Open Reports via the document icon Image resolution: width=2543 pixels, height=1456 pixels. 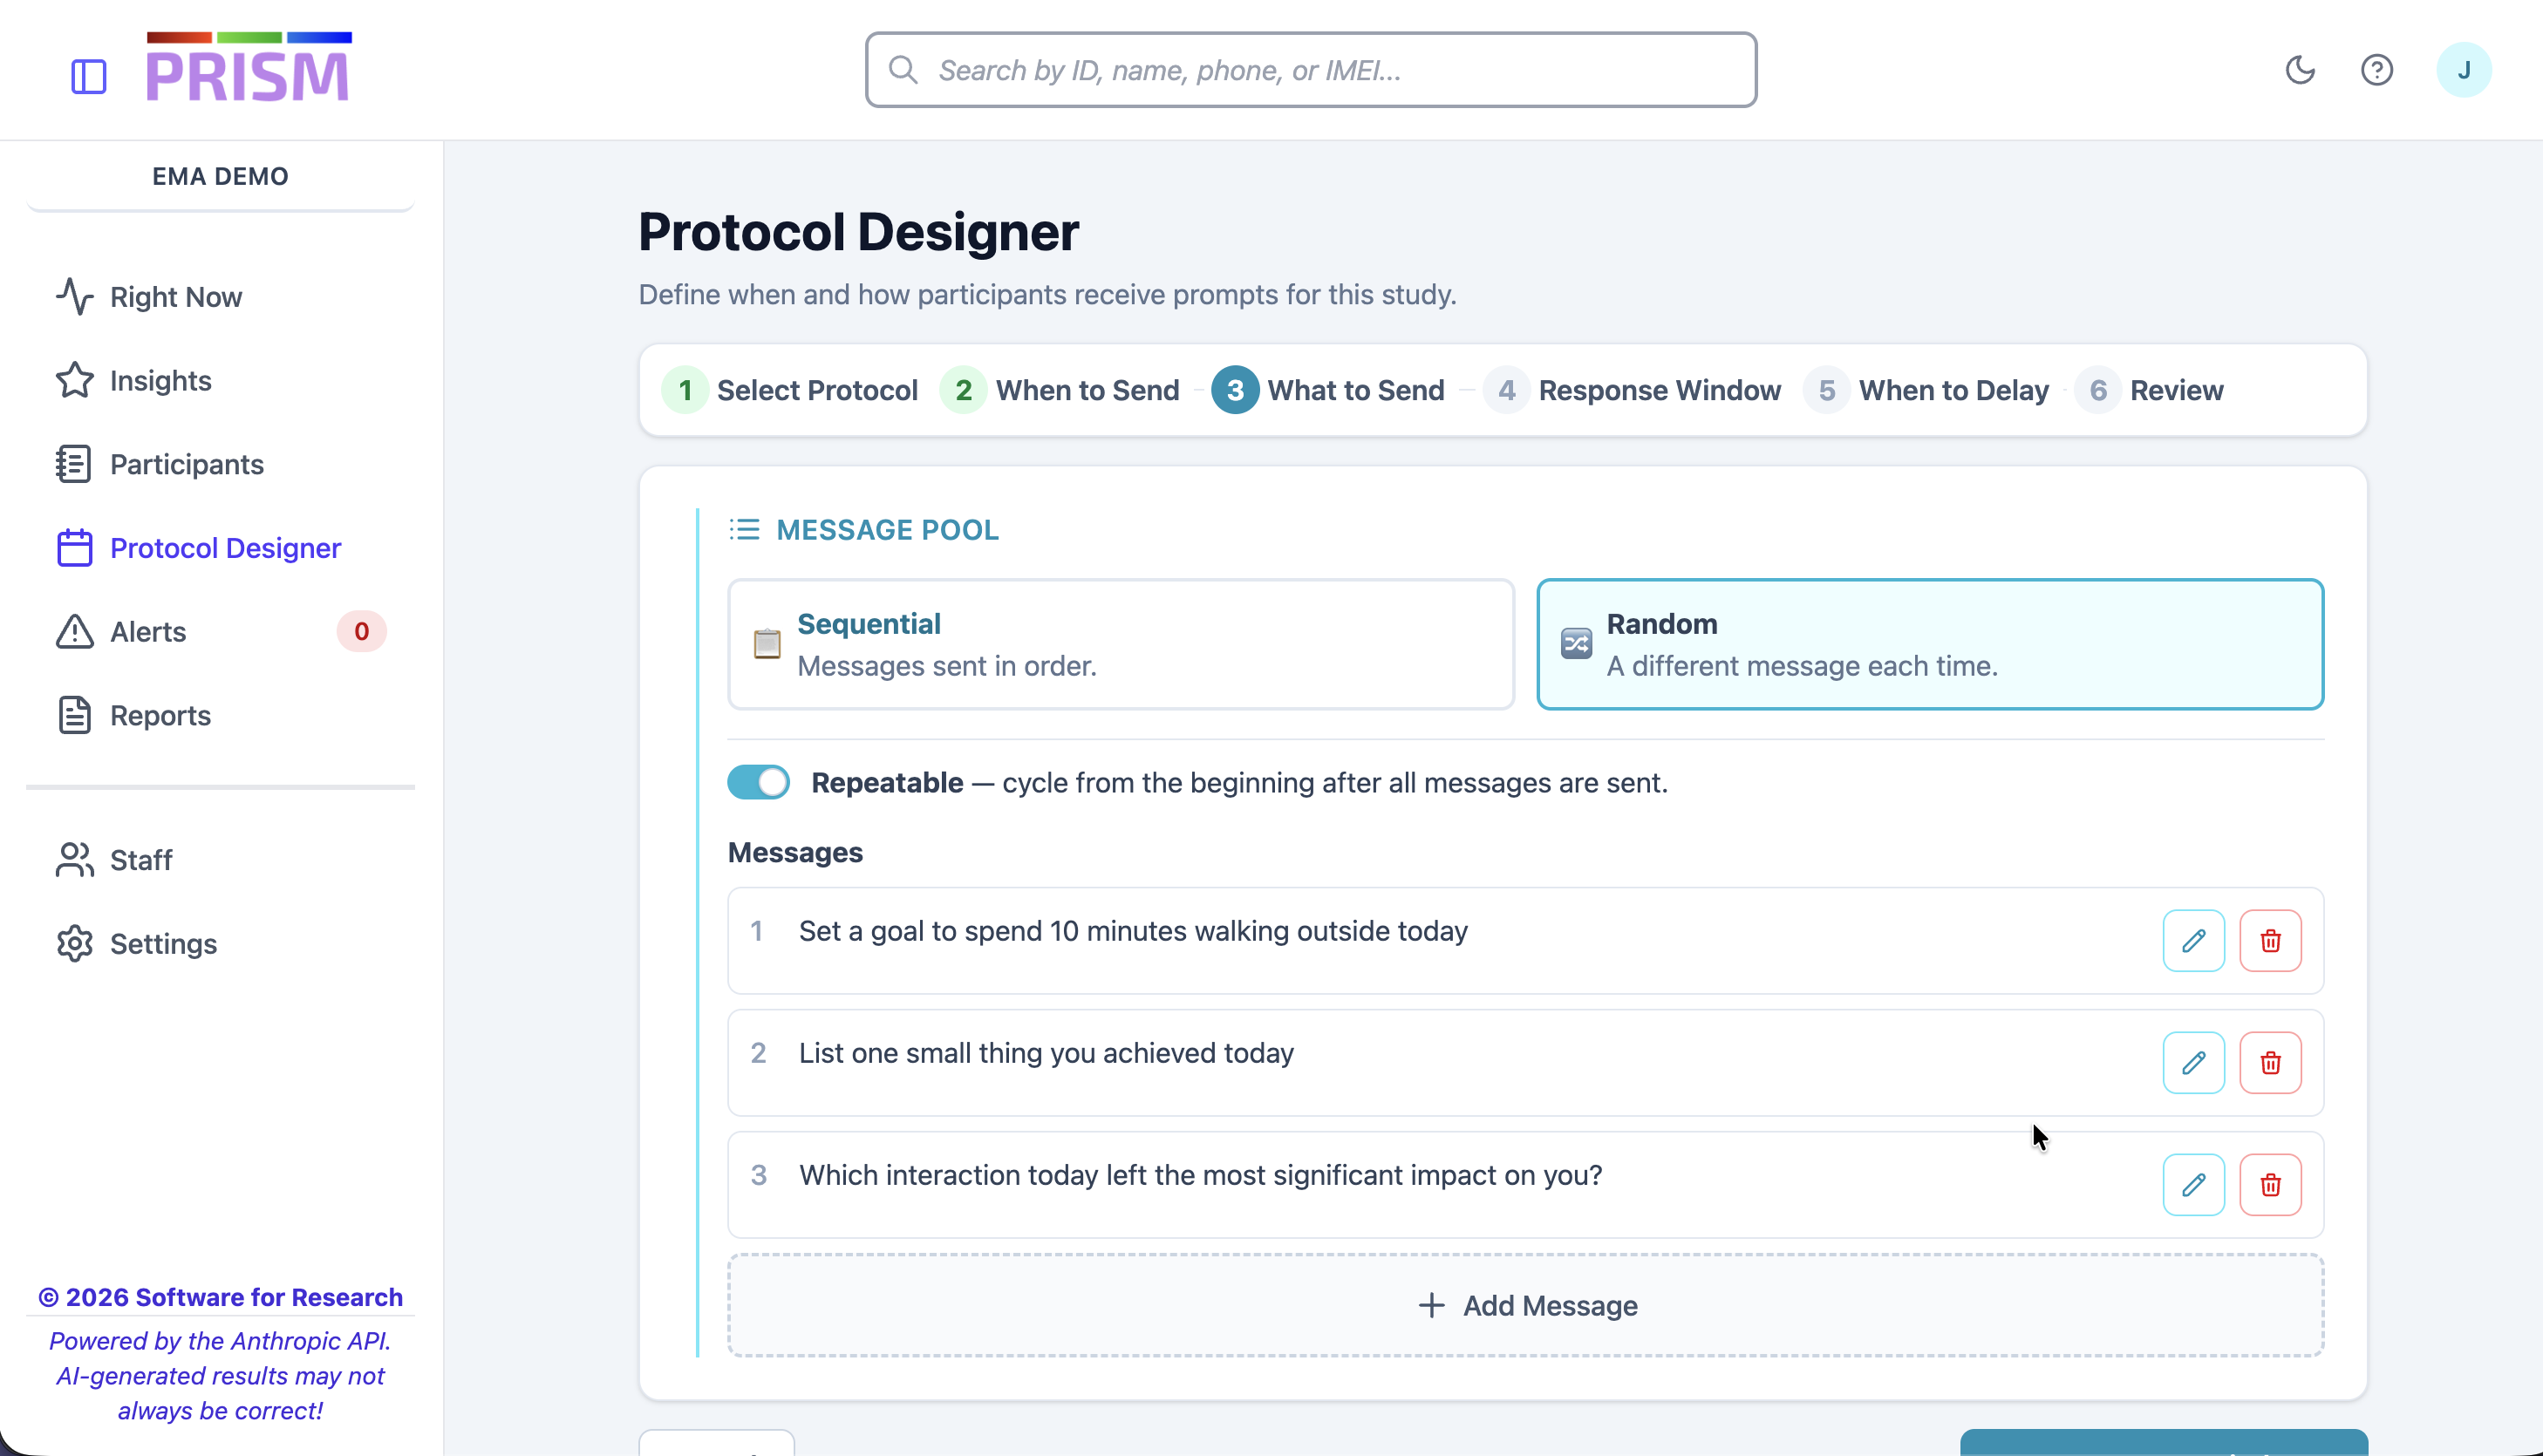point(74,715)
